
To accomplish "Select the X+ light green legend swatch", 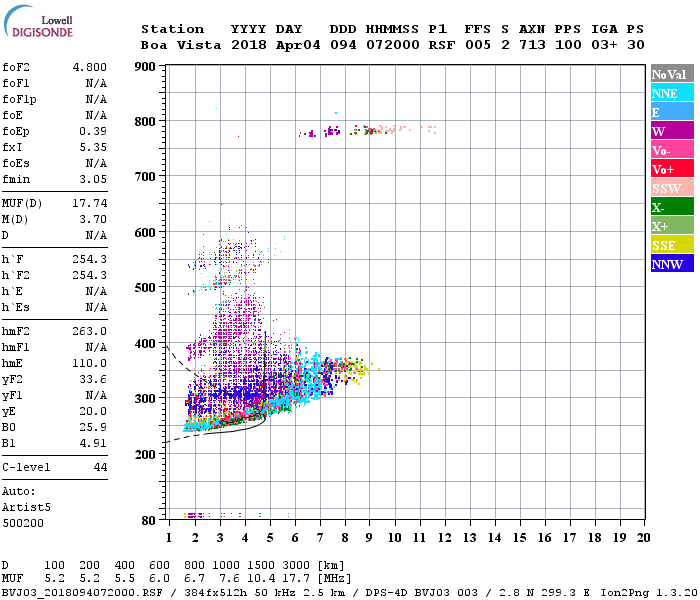I will [x=672, y=225].
